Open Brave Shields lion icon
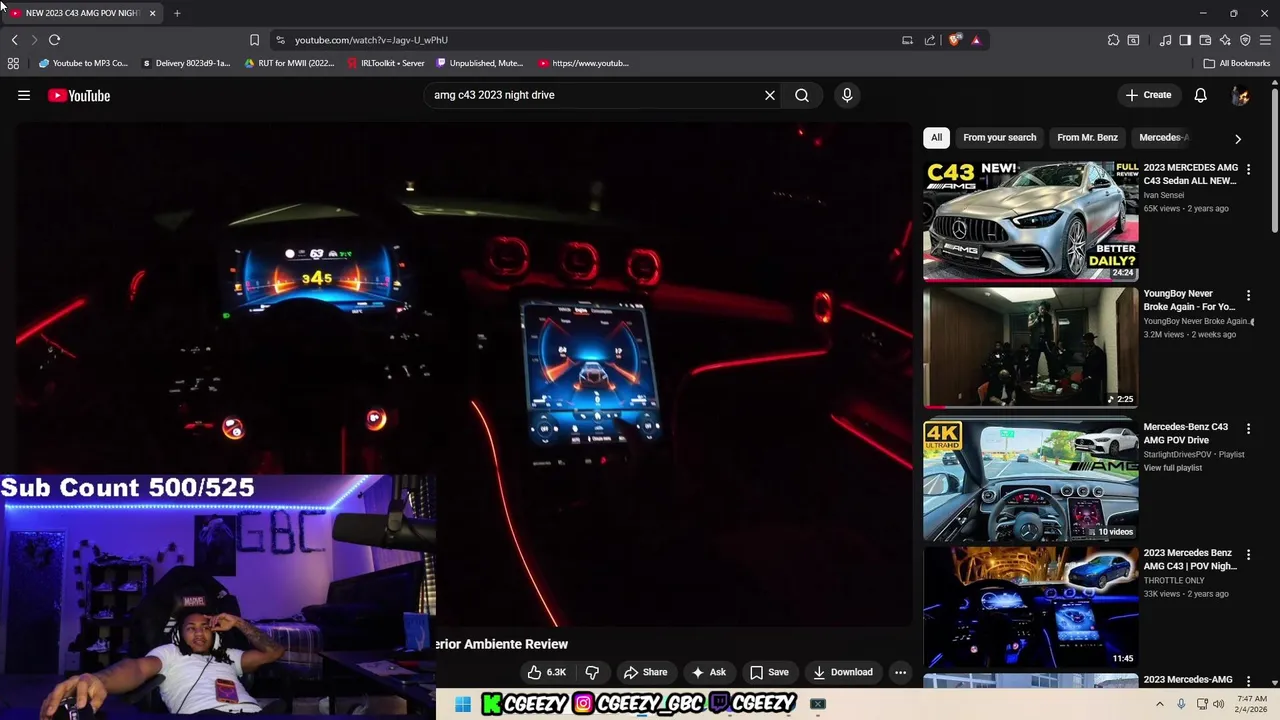Viewport: 1280px width, 720px height. (x=955, y=40)
